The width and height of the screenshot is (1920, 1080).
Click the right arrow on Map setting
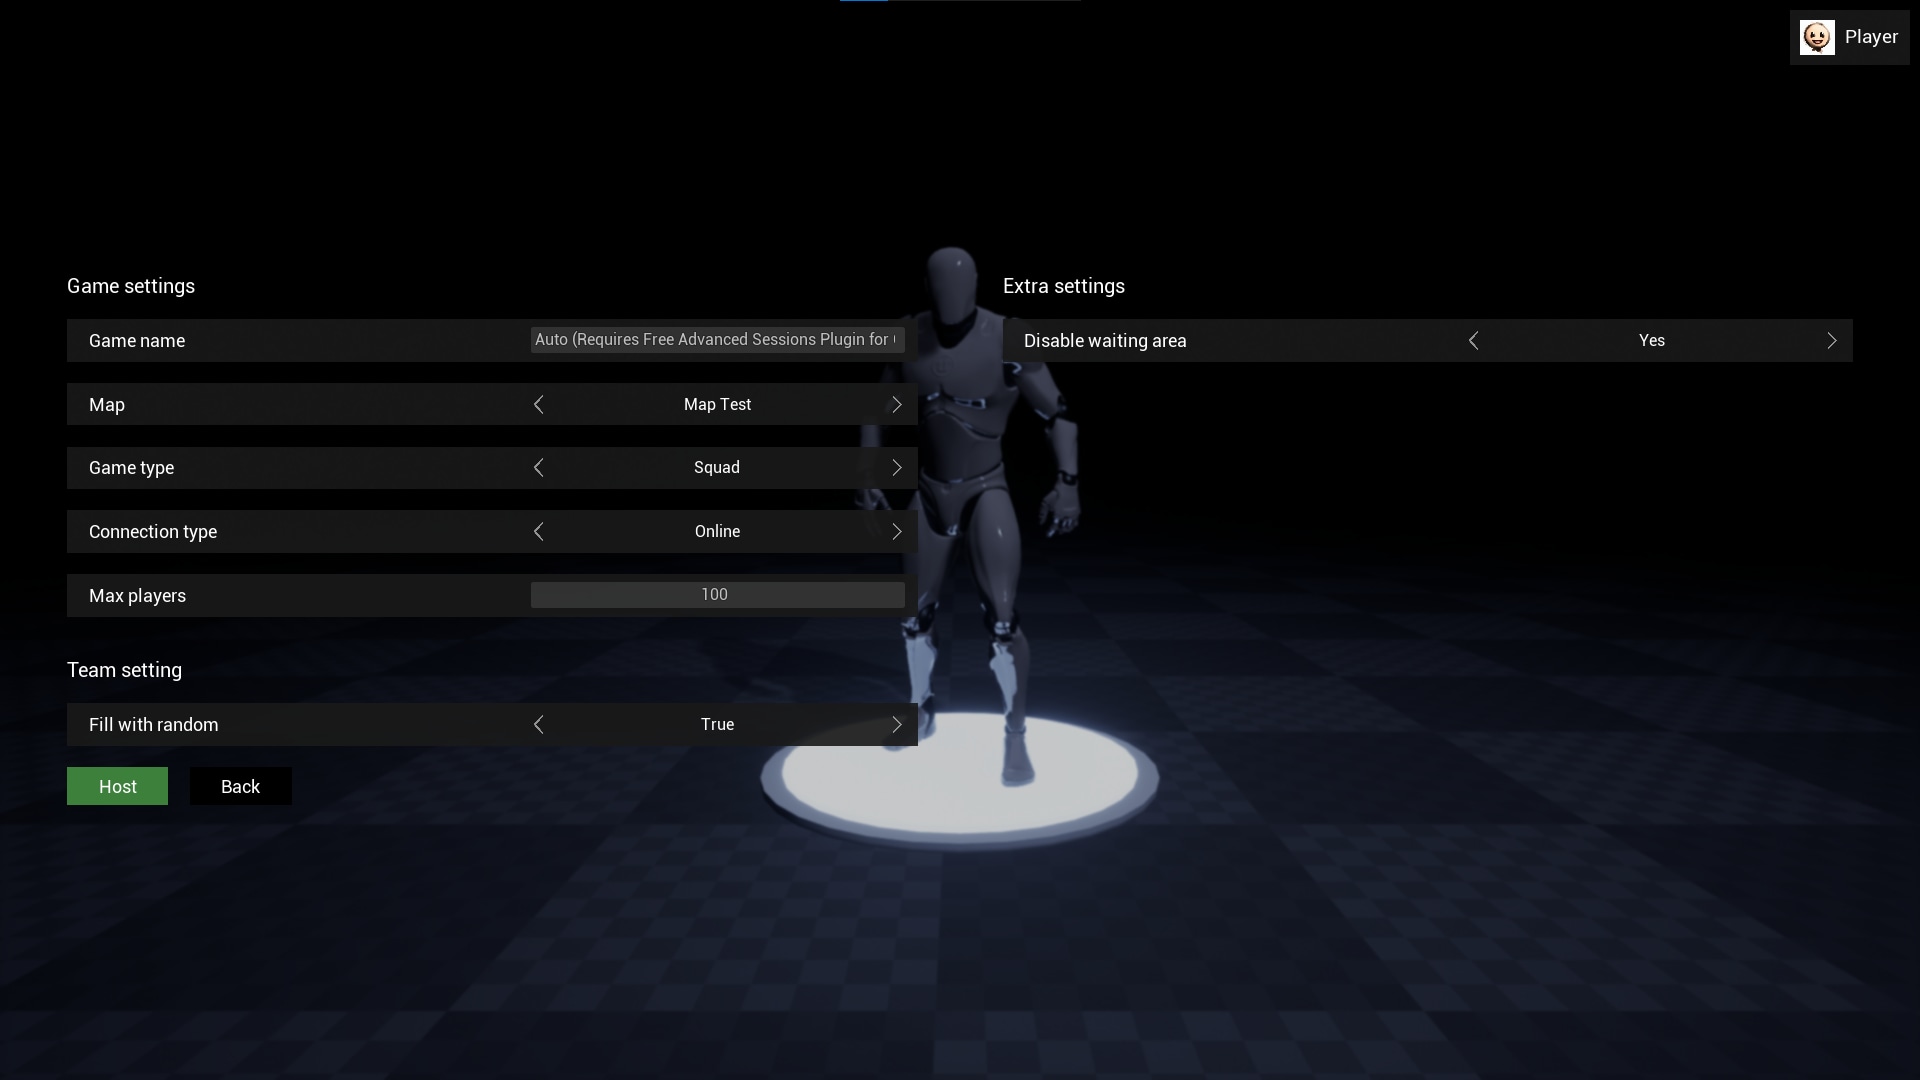pos(896,404)
